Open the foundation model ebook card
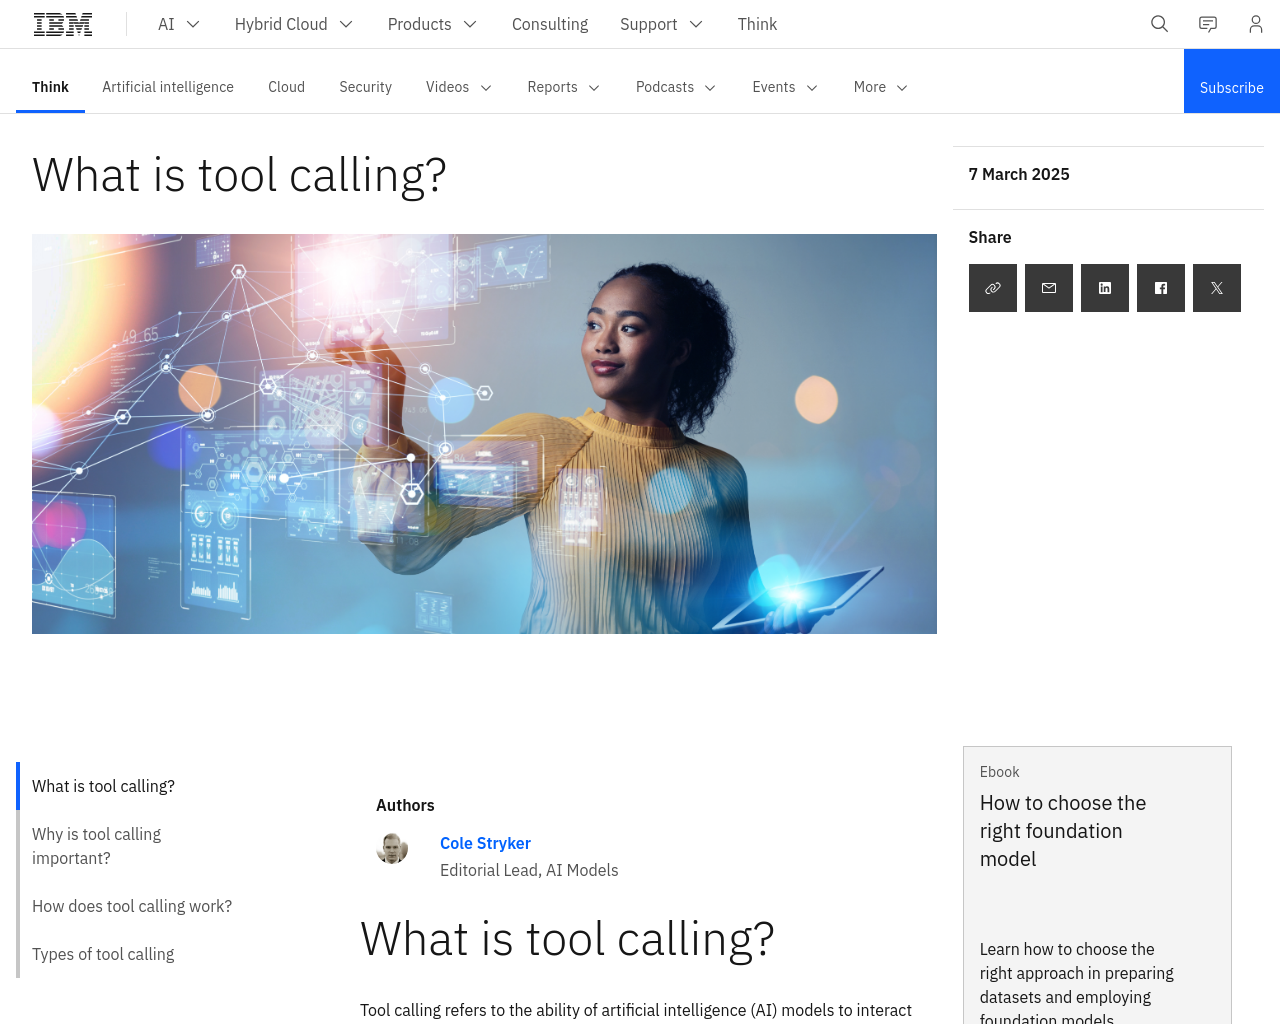1280x1024 pixels. click(1097, 885)
